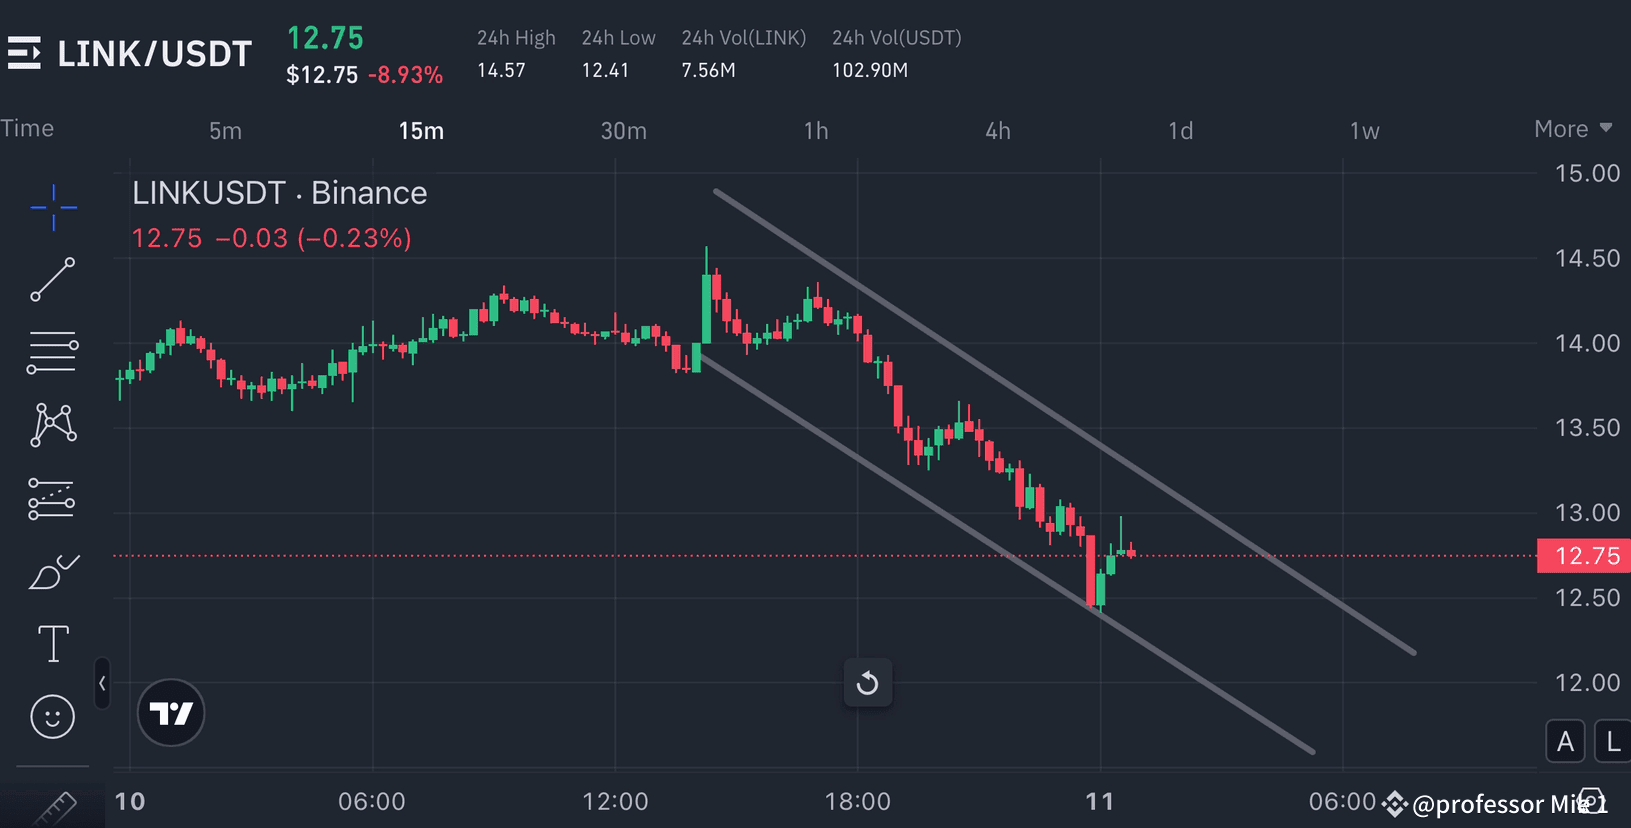The image size is (1631, 828).
Task: Toggle auto scale with the A button
Action: coord(1565,741)
